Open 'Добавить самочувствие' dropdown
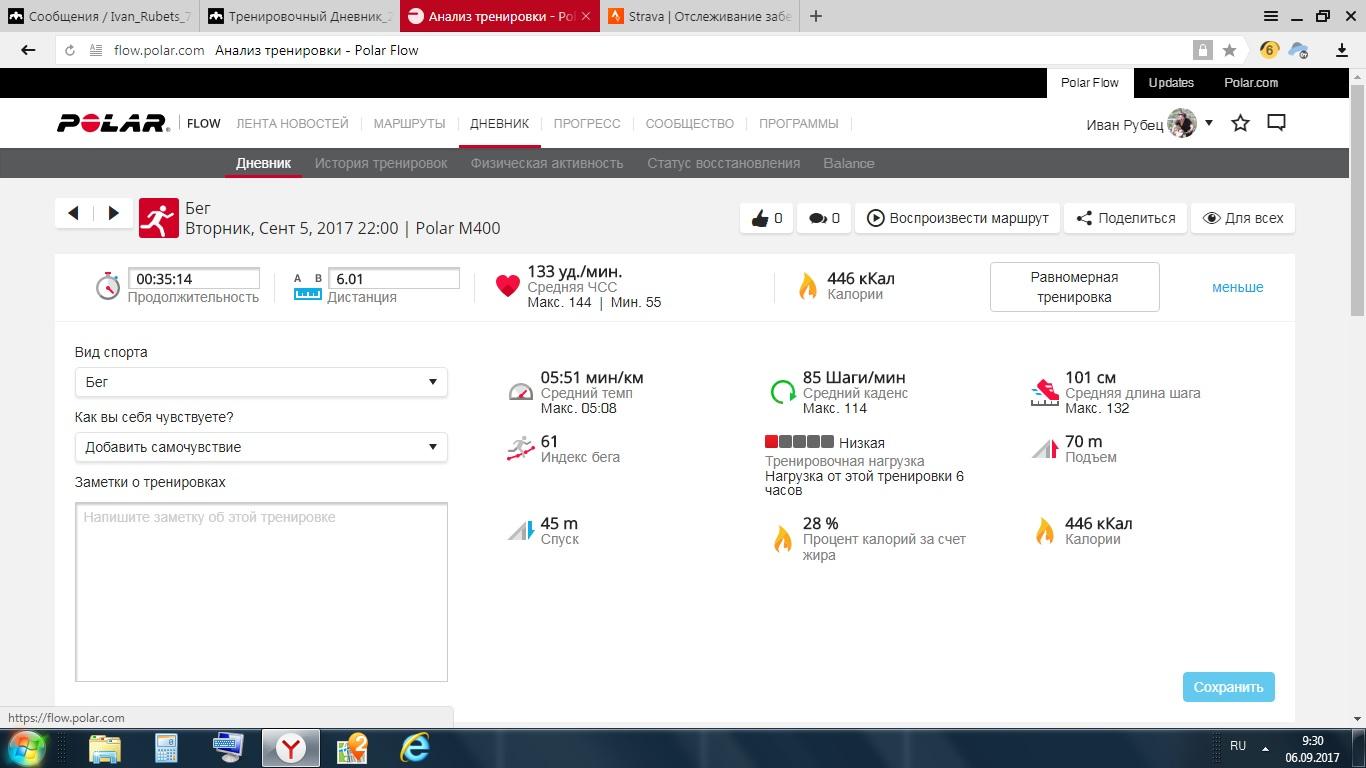 click(x=261, y=447)
